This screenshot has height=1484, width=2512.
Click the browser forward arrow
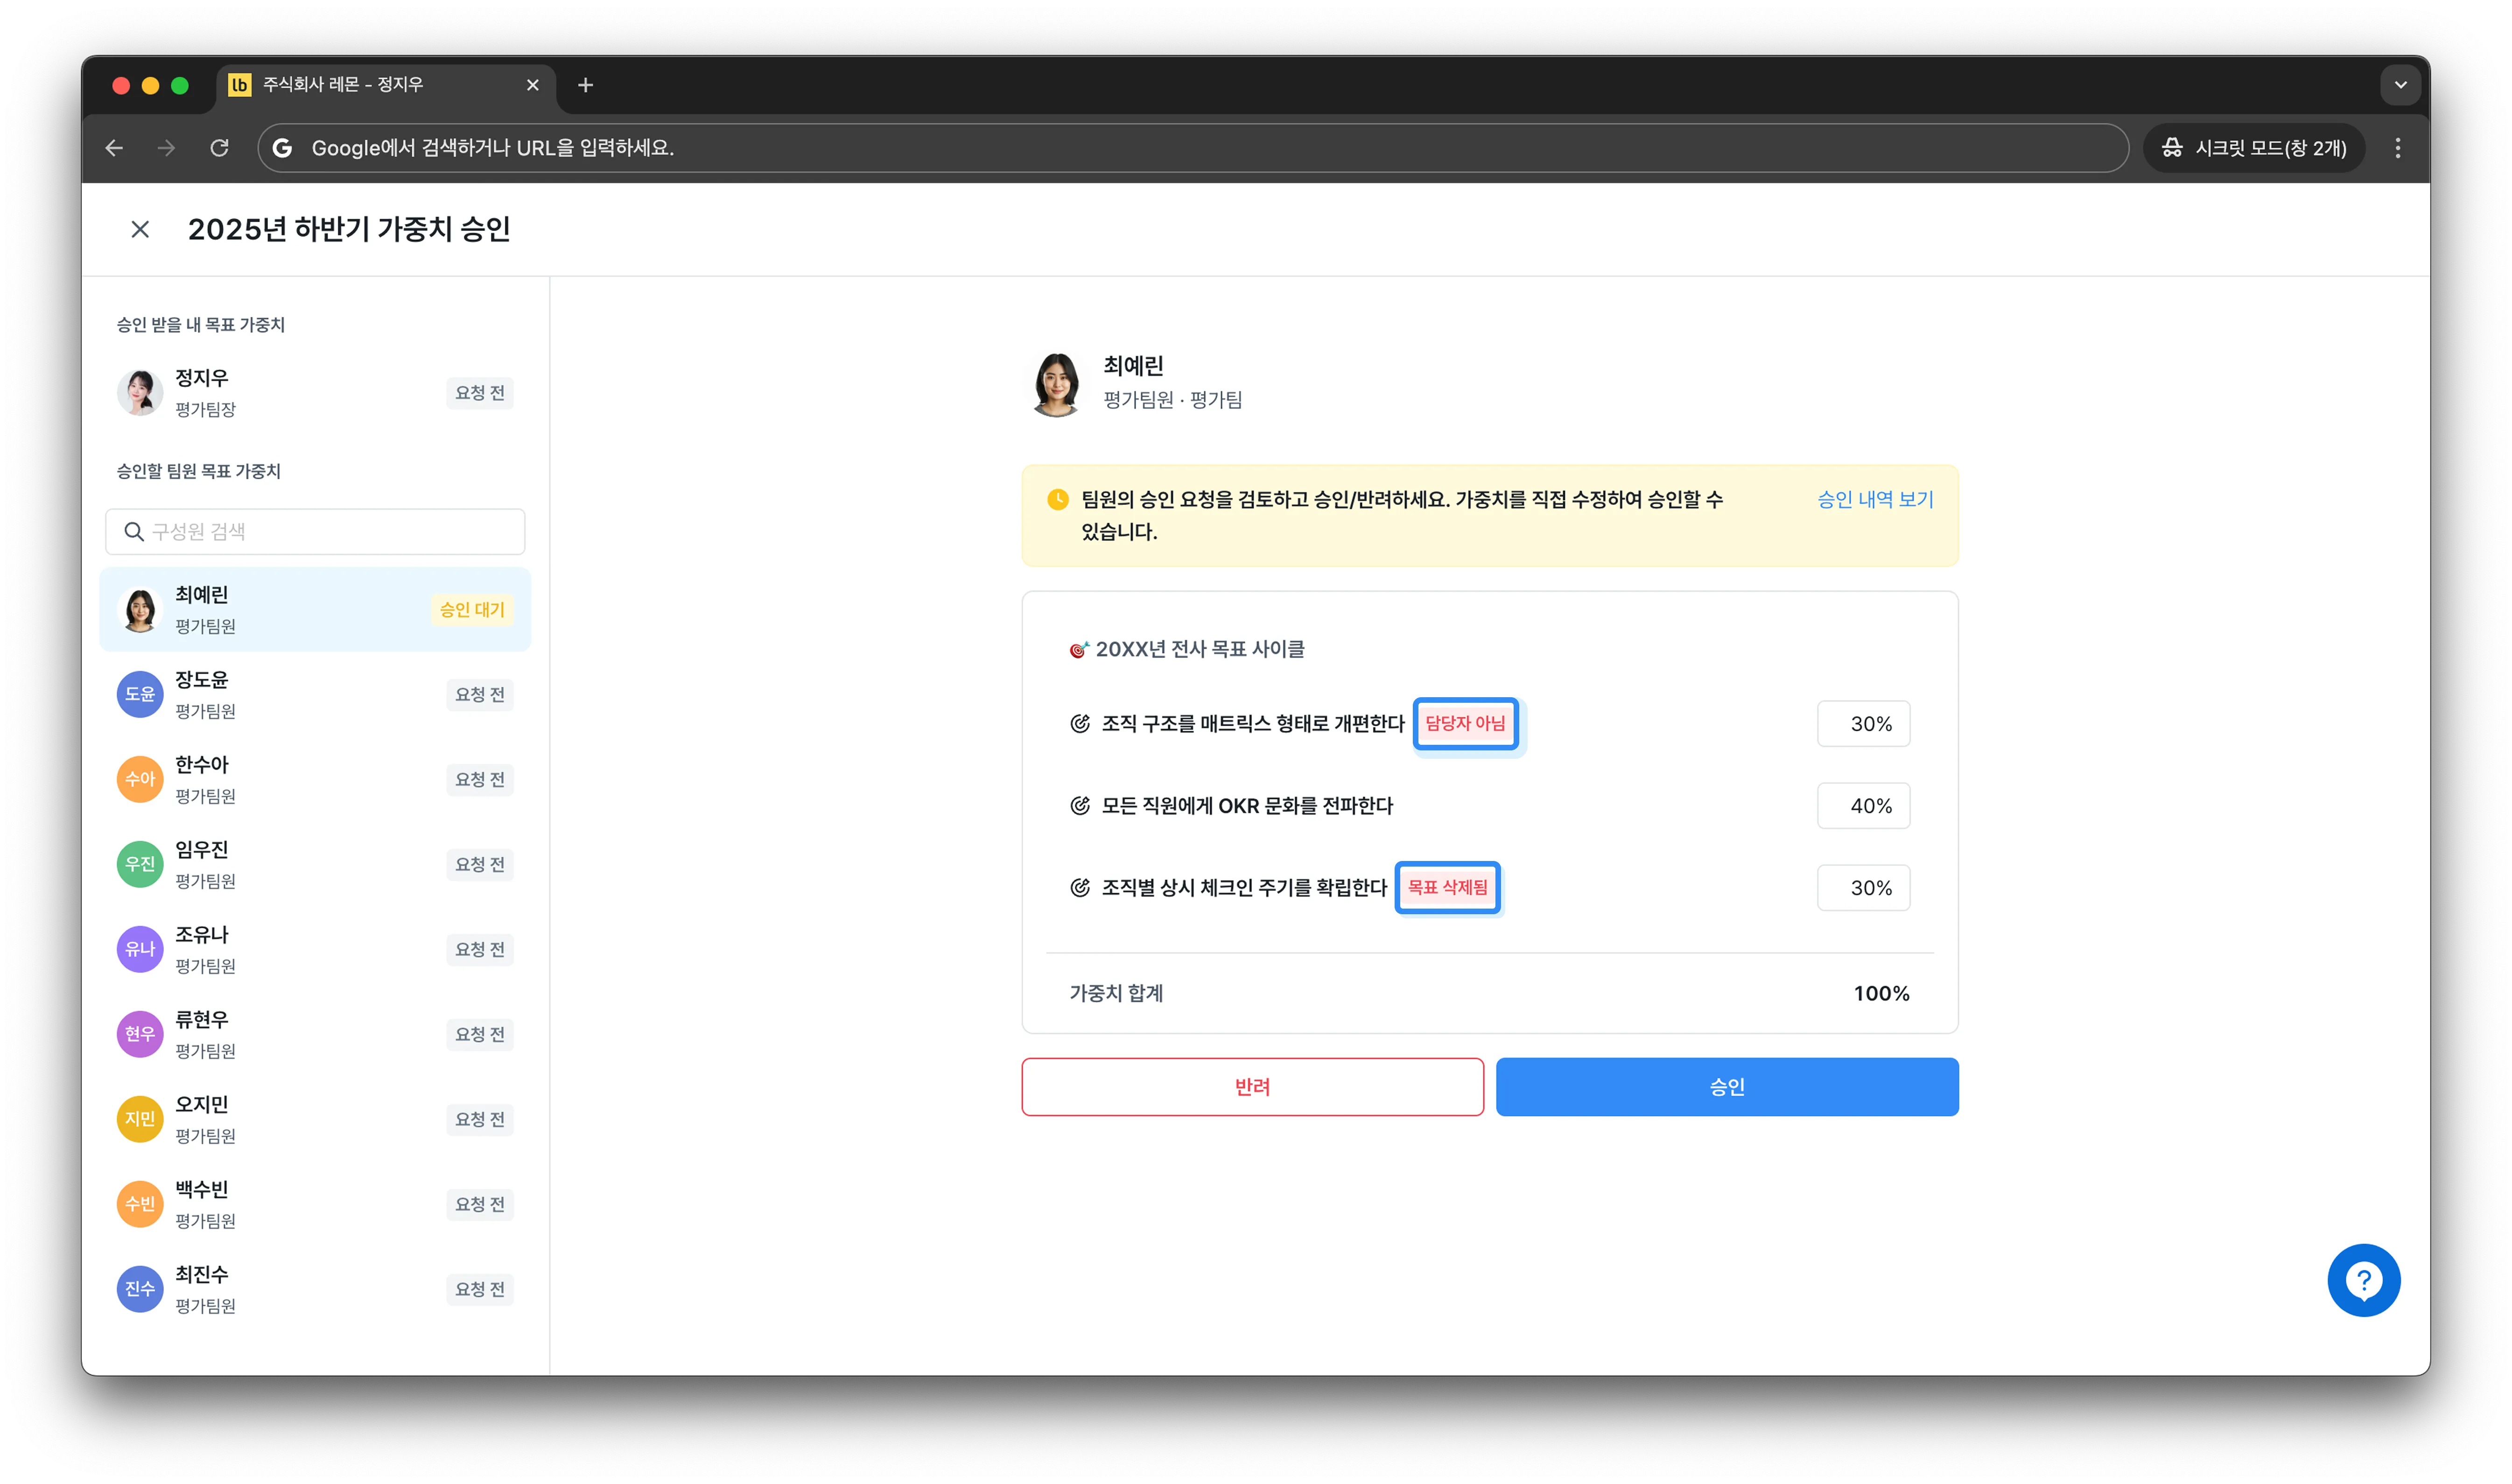(167, 148)
